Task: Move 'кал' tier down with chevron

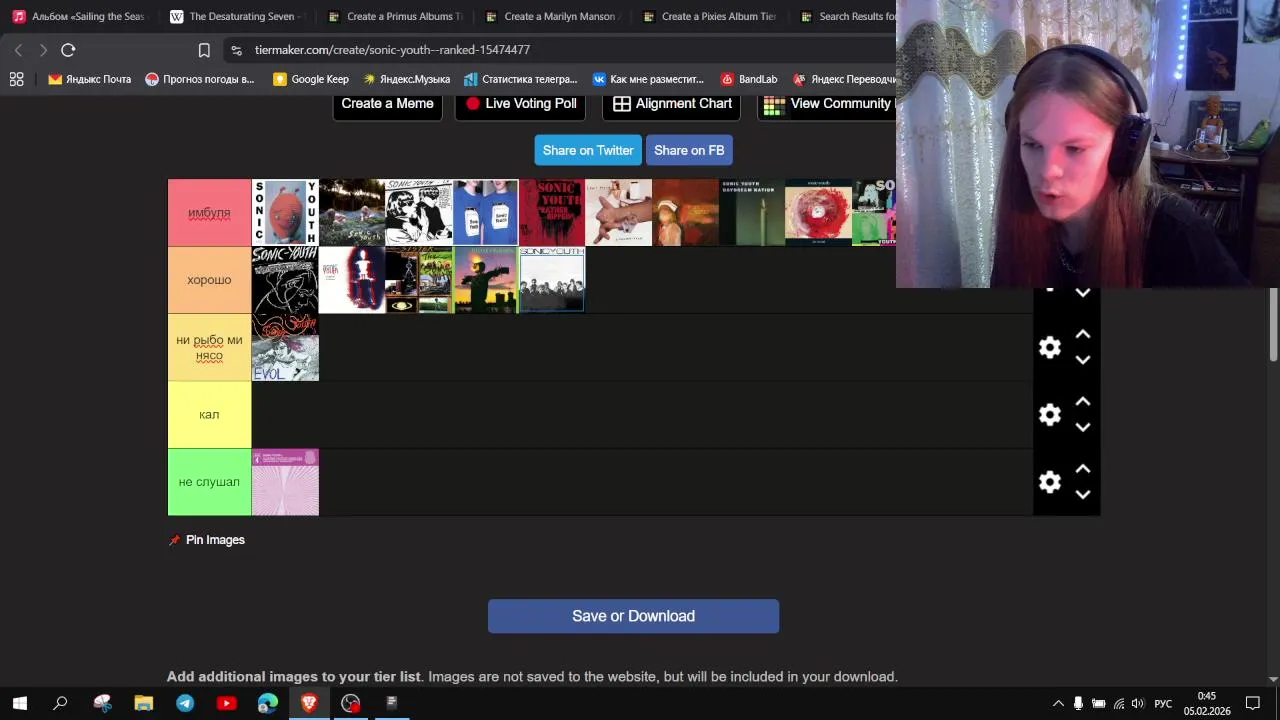Action: (1082, 427)
